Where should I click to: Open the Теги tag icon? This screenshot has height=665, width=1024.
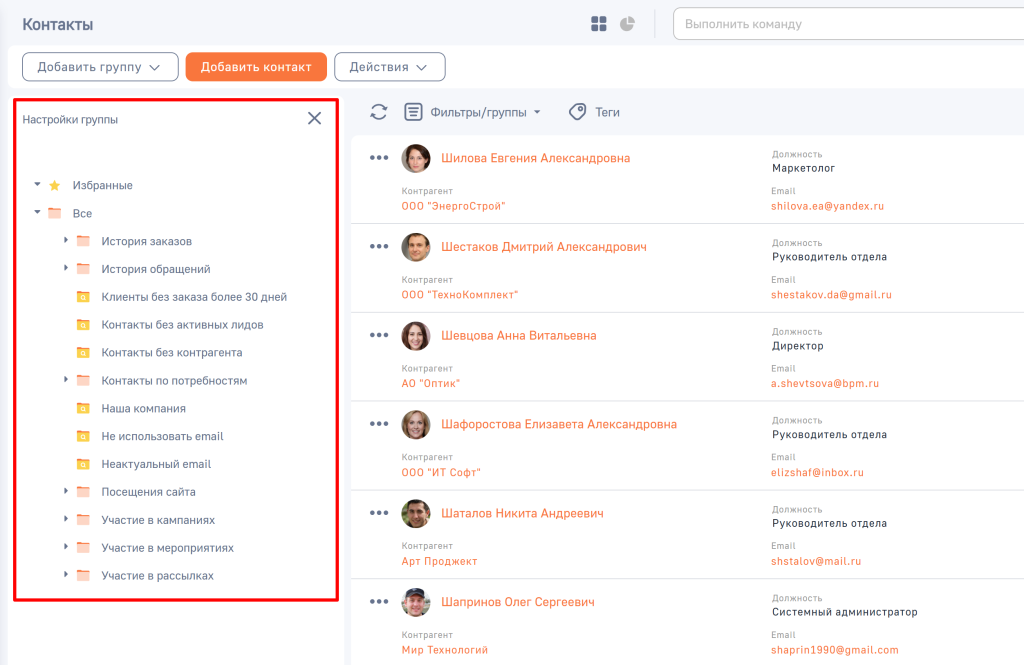[577, 112]
